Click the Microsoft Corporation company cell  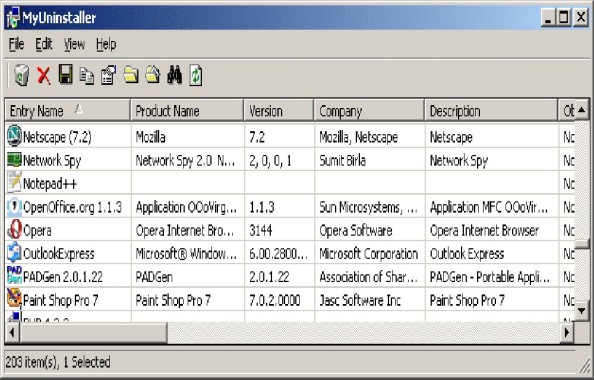pyautogui.click(x=369, y=253)
